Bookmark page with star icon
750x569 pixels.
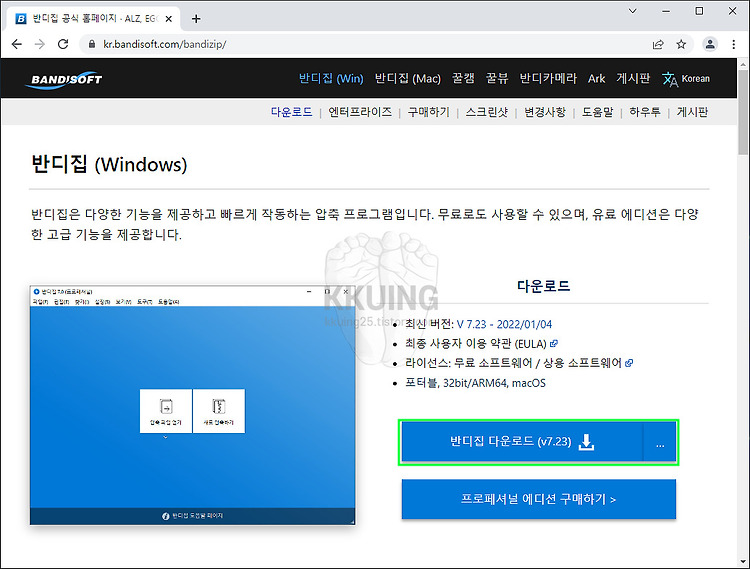point(681,44)
